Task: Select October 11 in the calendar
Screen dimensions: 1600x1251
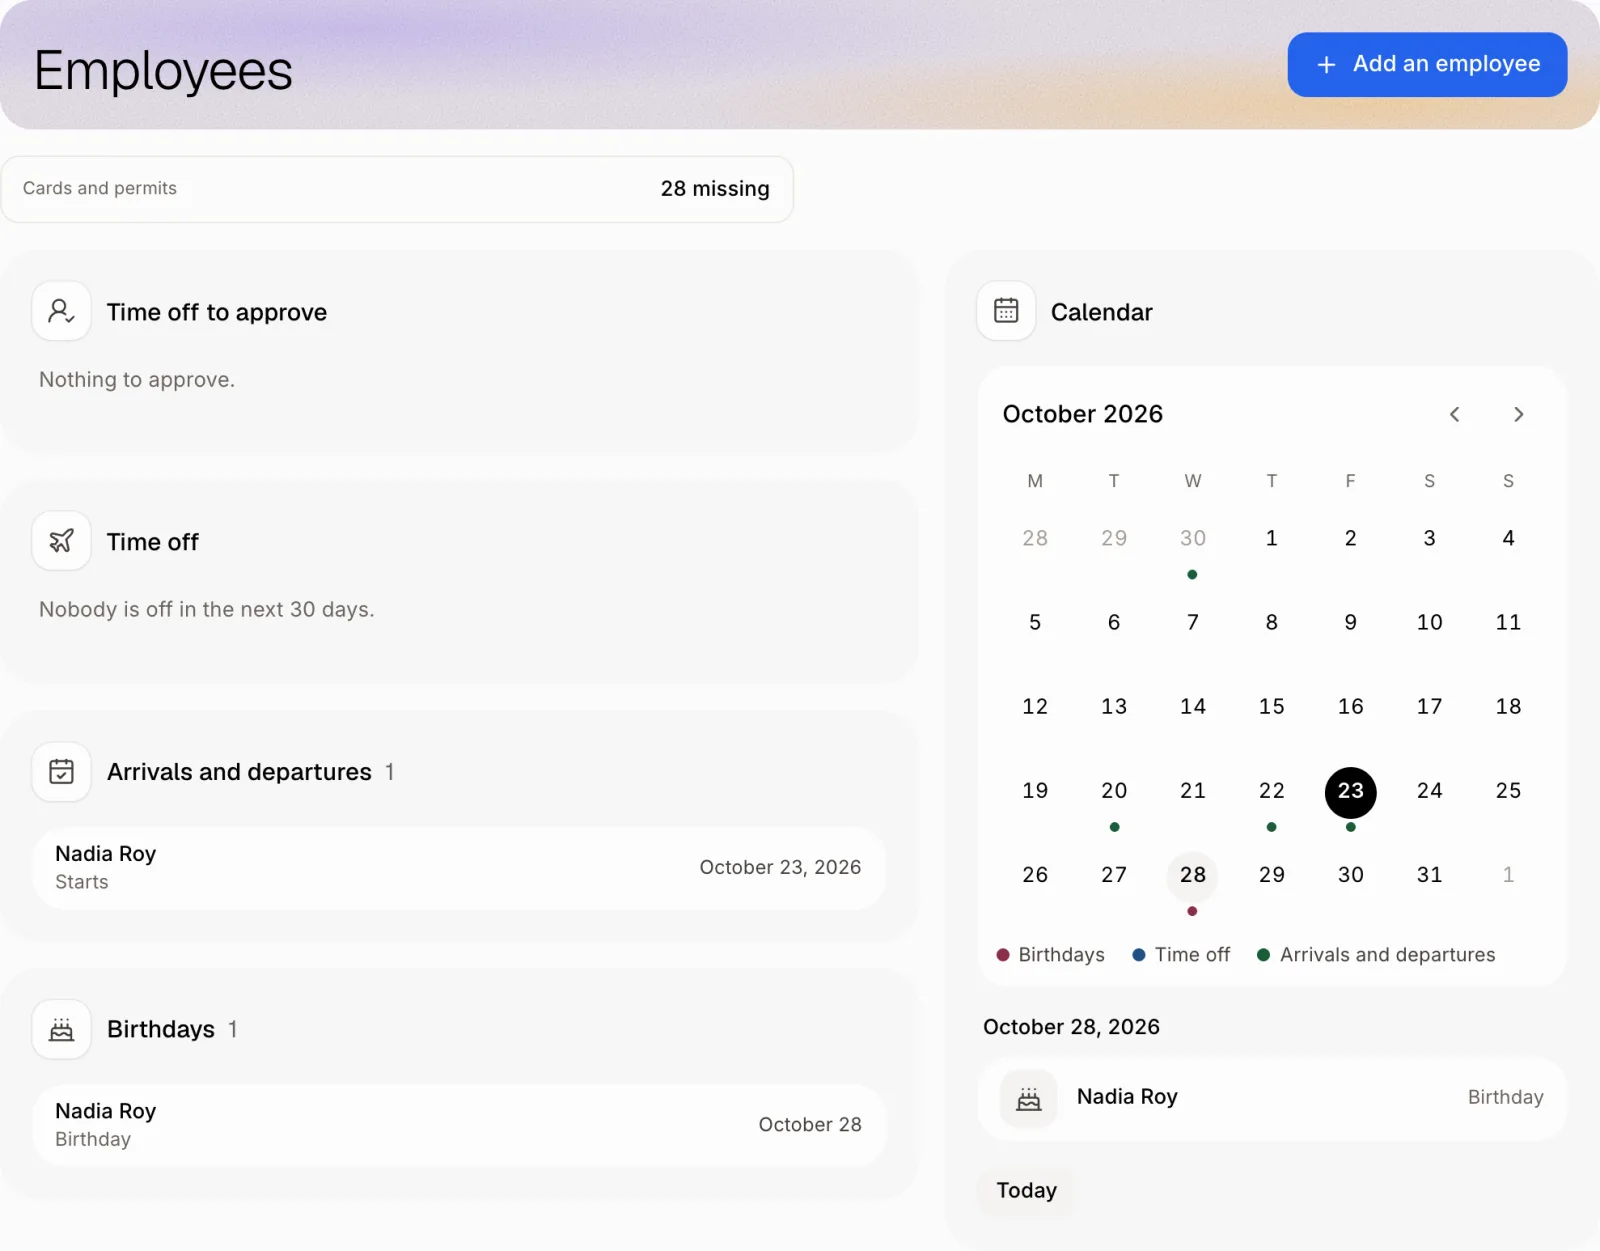Action: [x=1508, y=623]
